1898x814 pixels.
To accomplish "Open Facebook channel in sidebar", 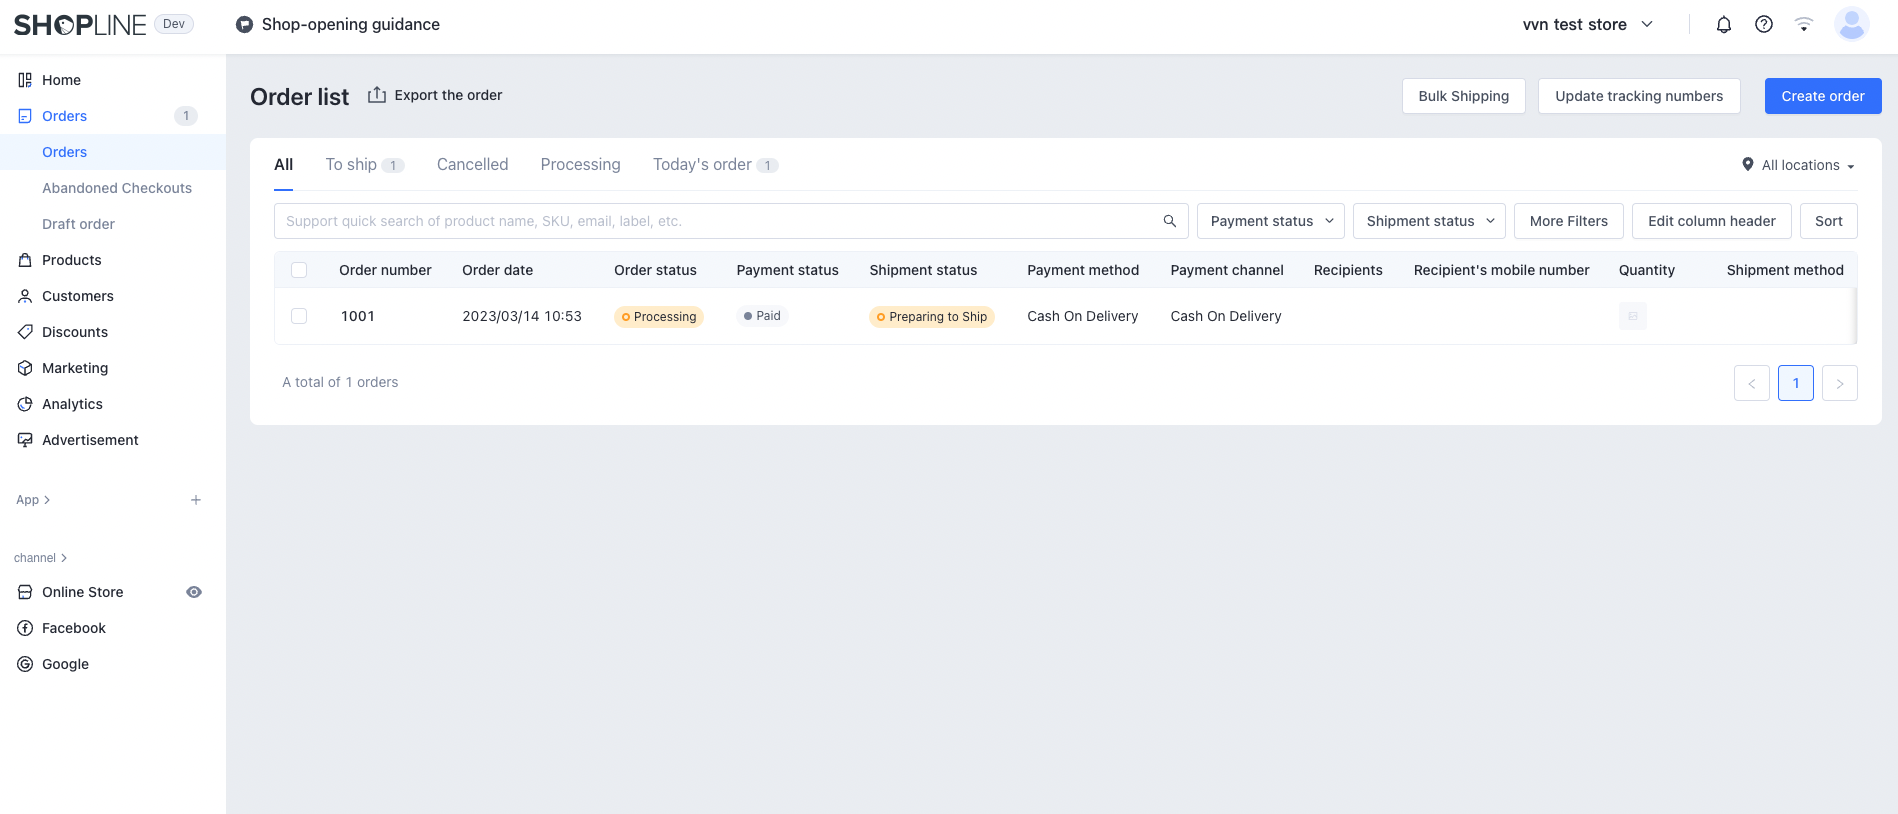I will [74, 628].
